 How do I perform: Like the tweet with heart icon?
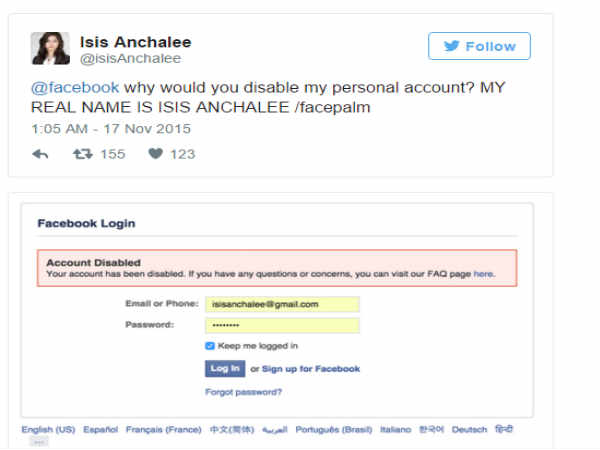[155, 154]
